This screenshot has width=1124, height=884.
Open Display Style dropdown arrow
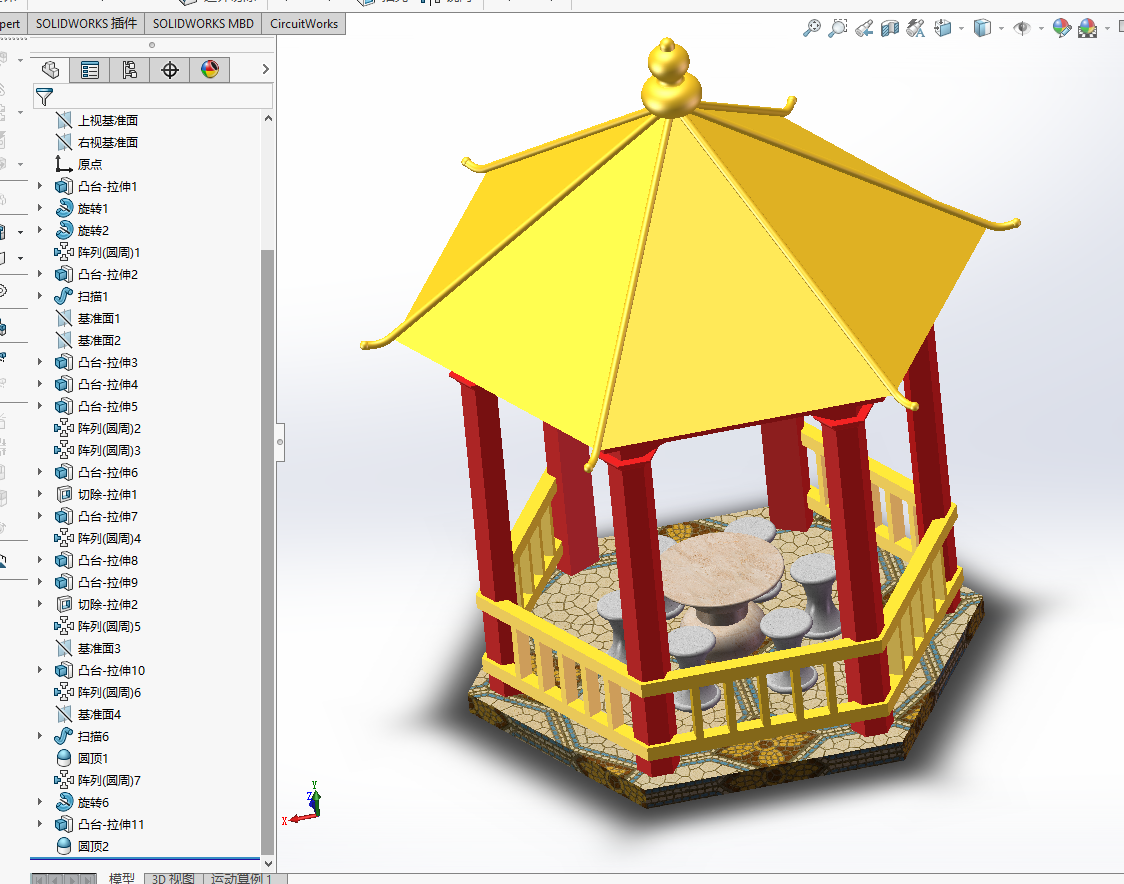[1001, 29]
